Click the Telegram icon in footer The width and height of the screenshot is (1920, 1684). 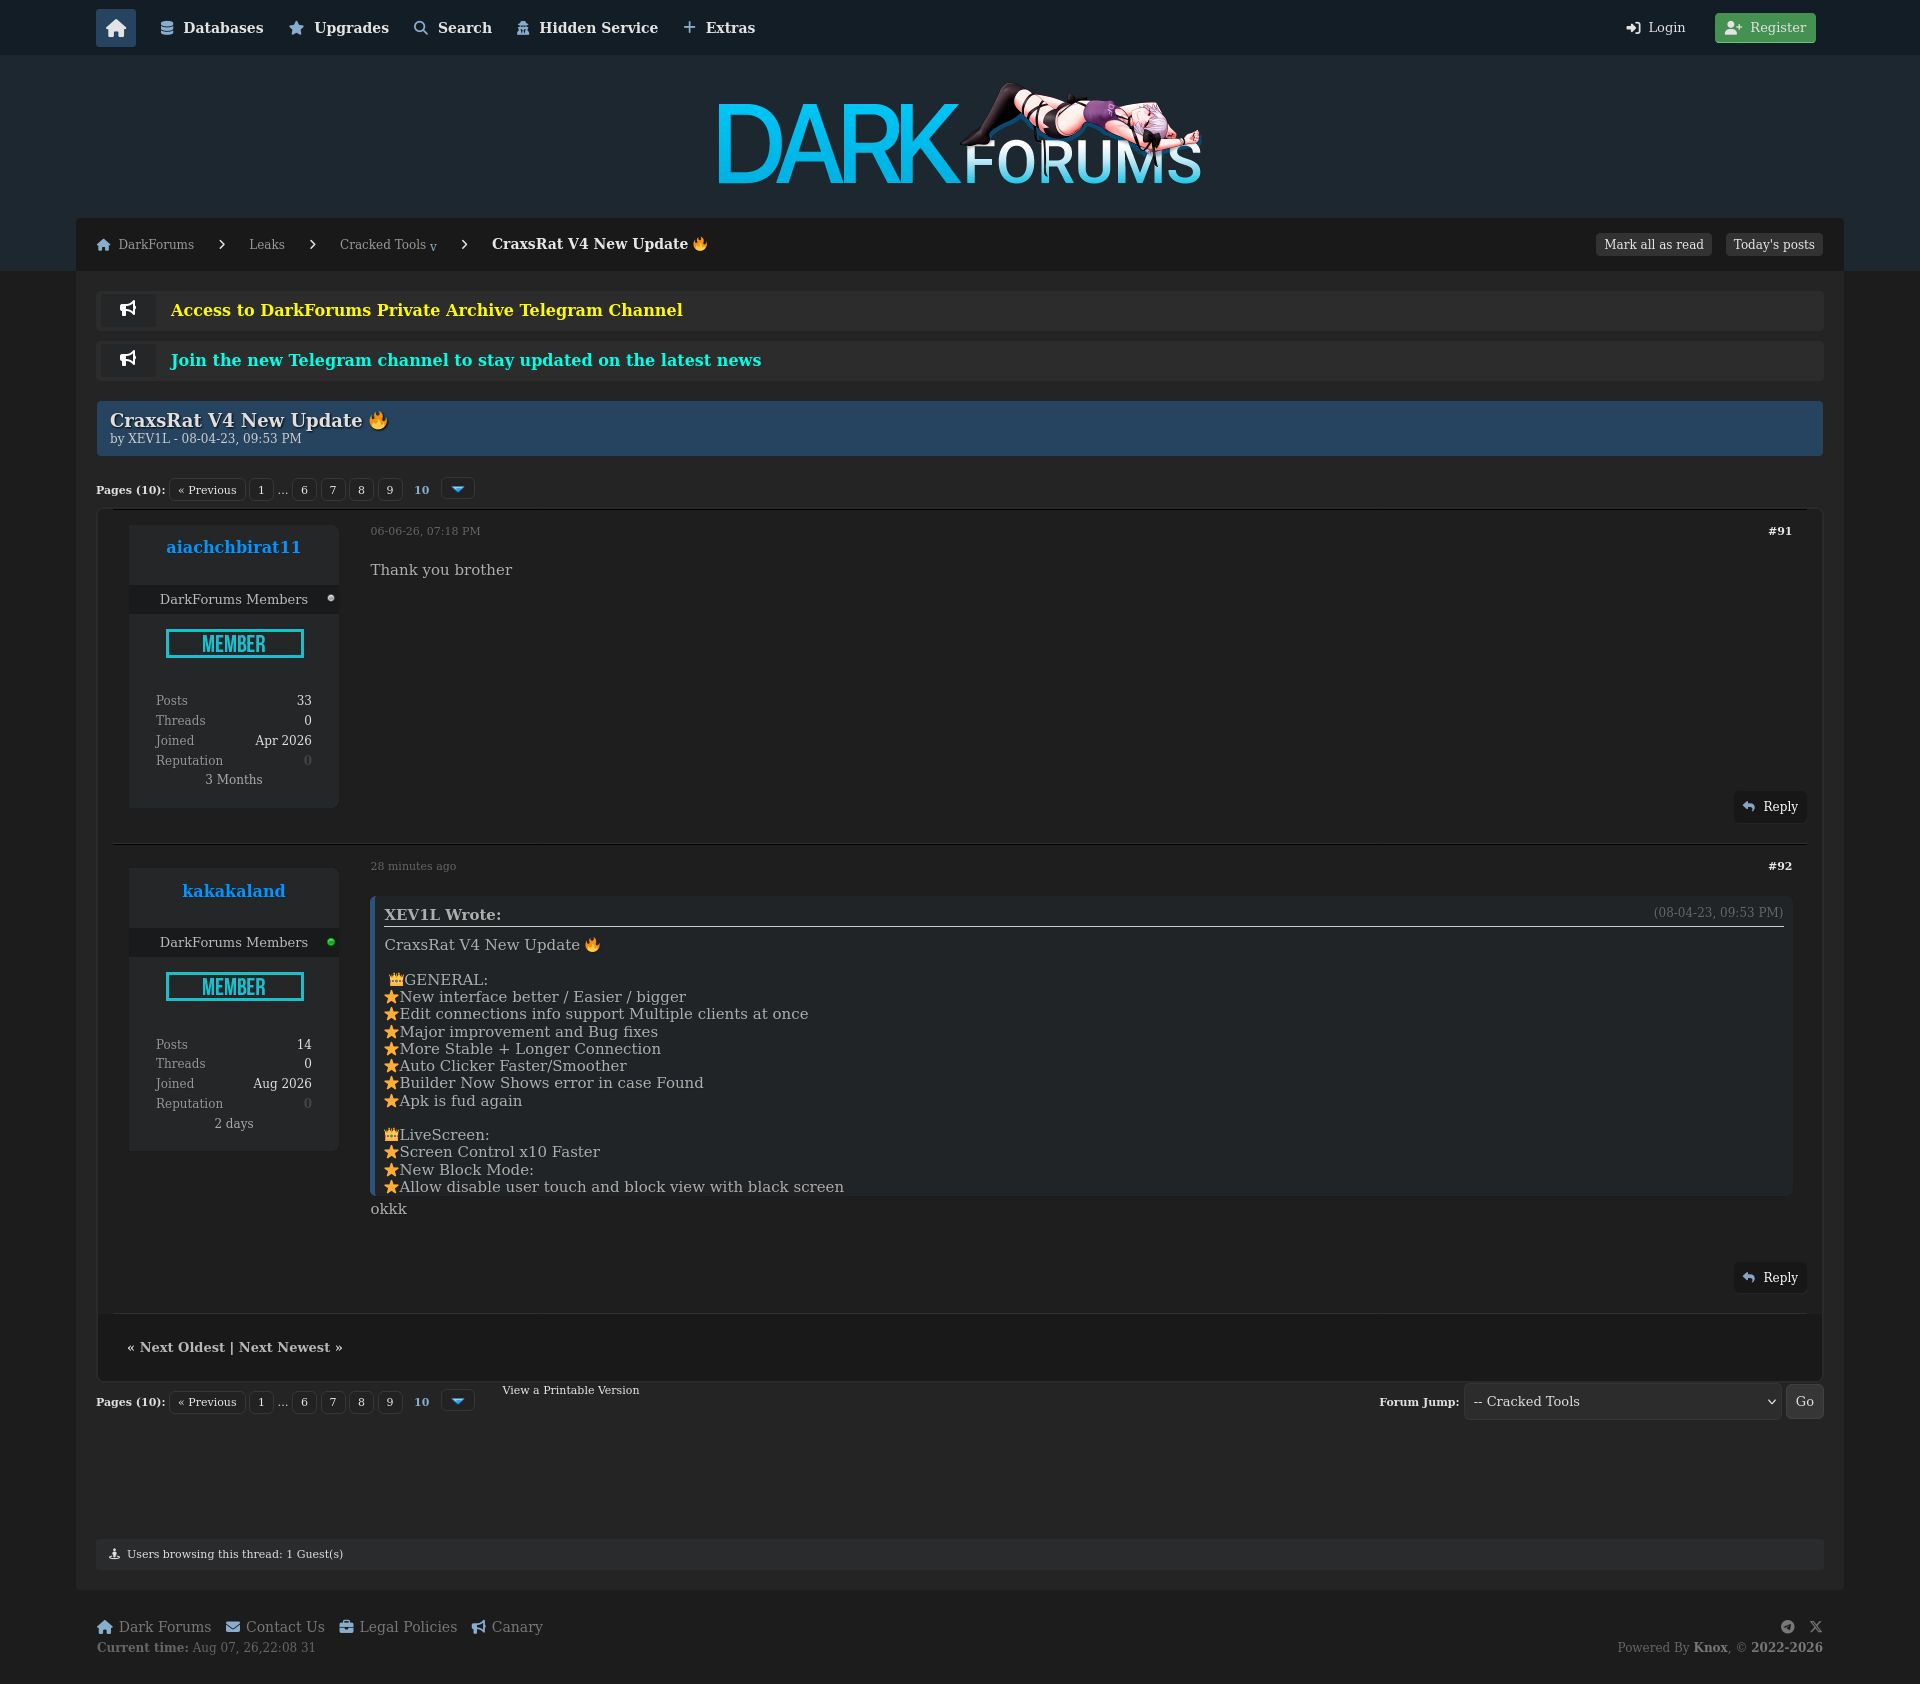pyautogui.click(x=1787, y=1627)
